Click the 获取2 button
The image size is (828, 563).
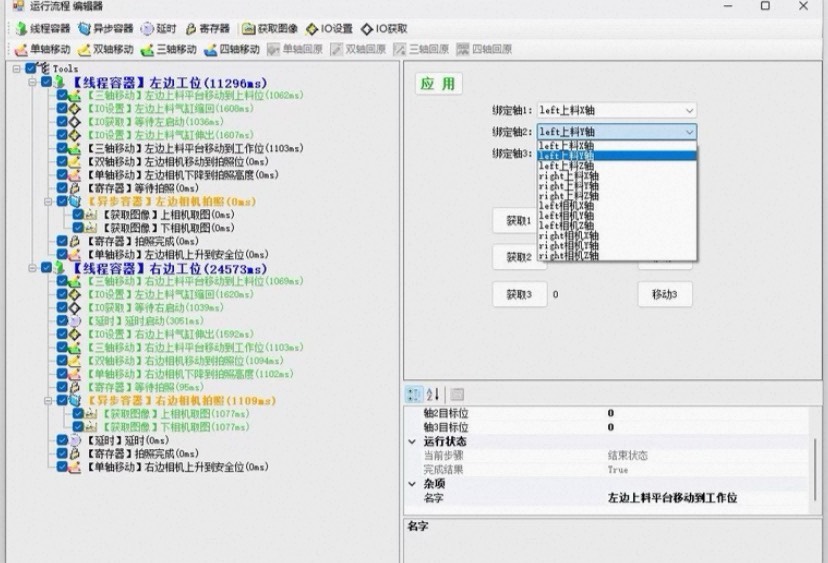(519, 257)
